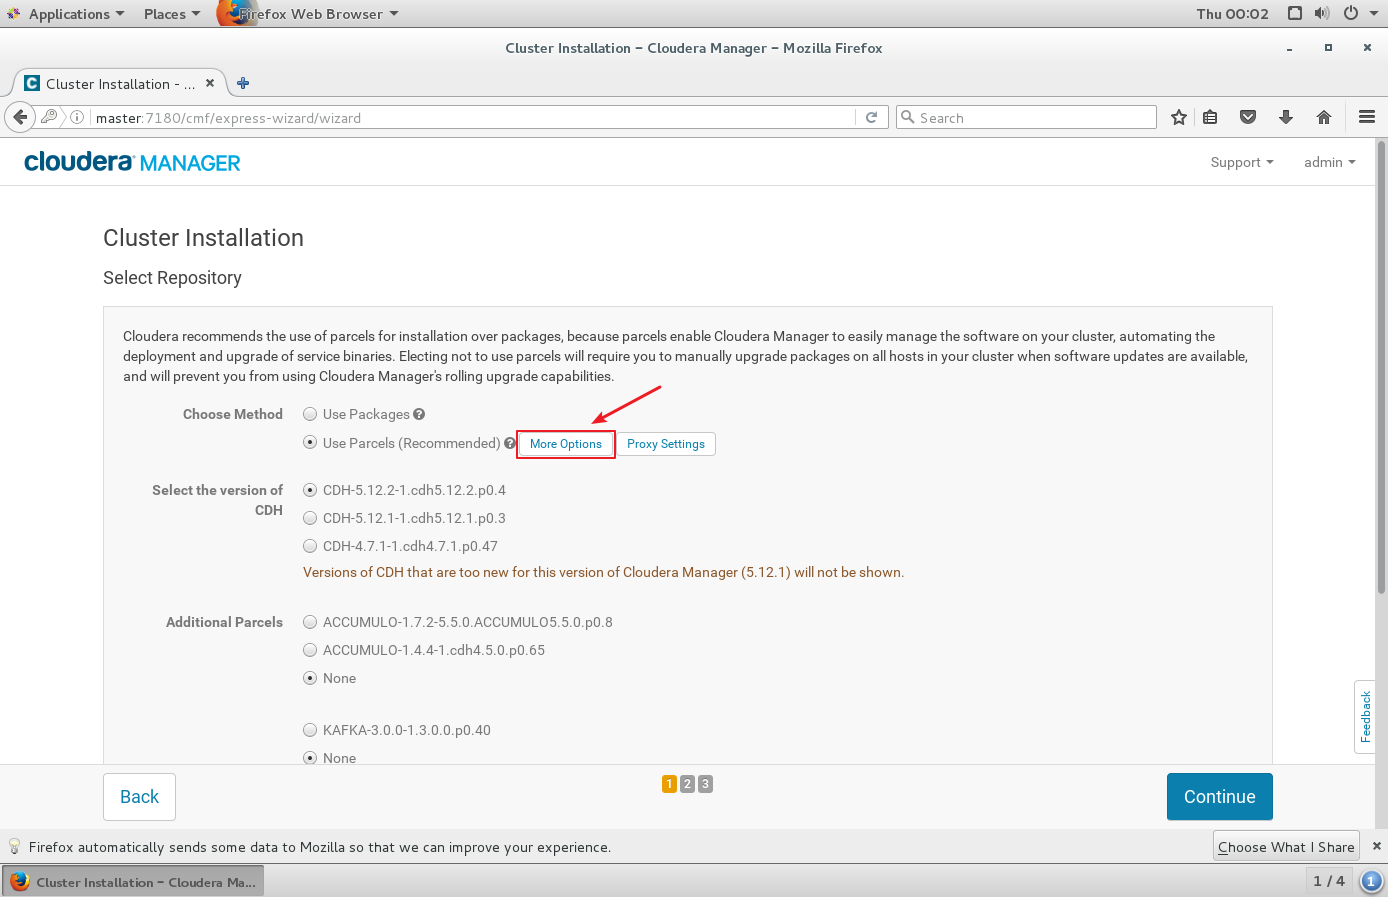
Task: Click the Back button
Action: 139,797
